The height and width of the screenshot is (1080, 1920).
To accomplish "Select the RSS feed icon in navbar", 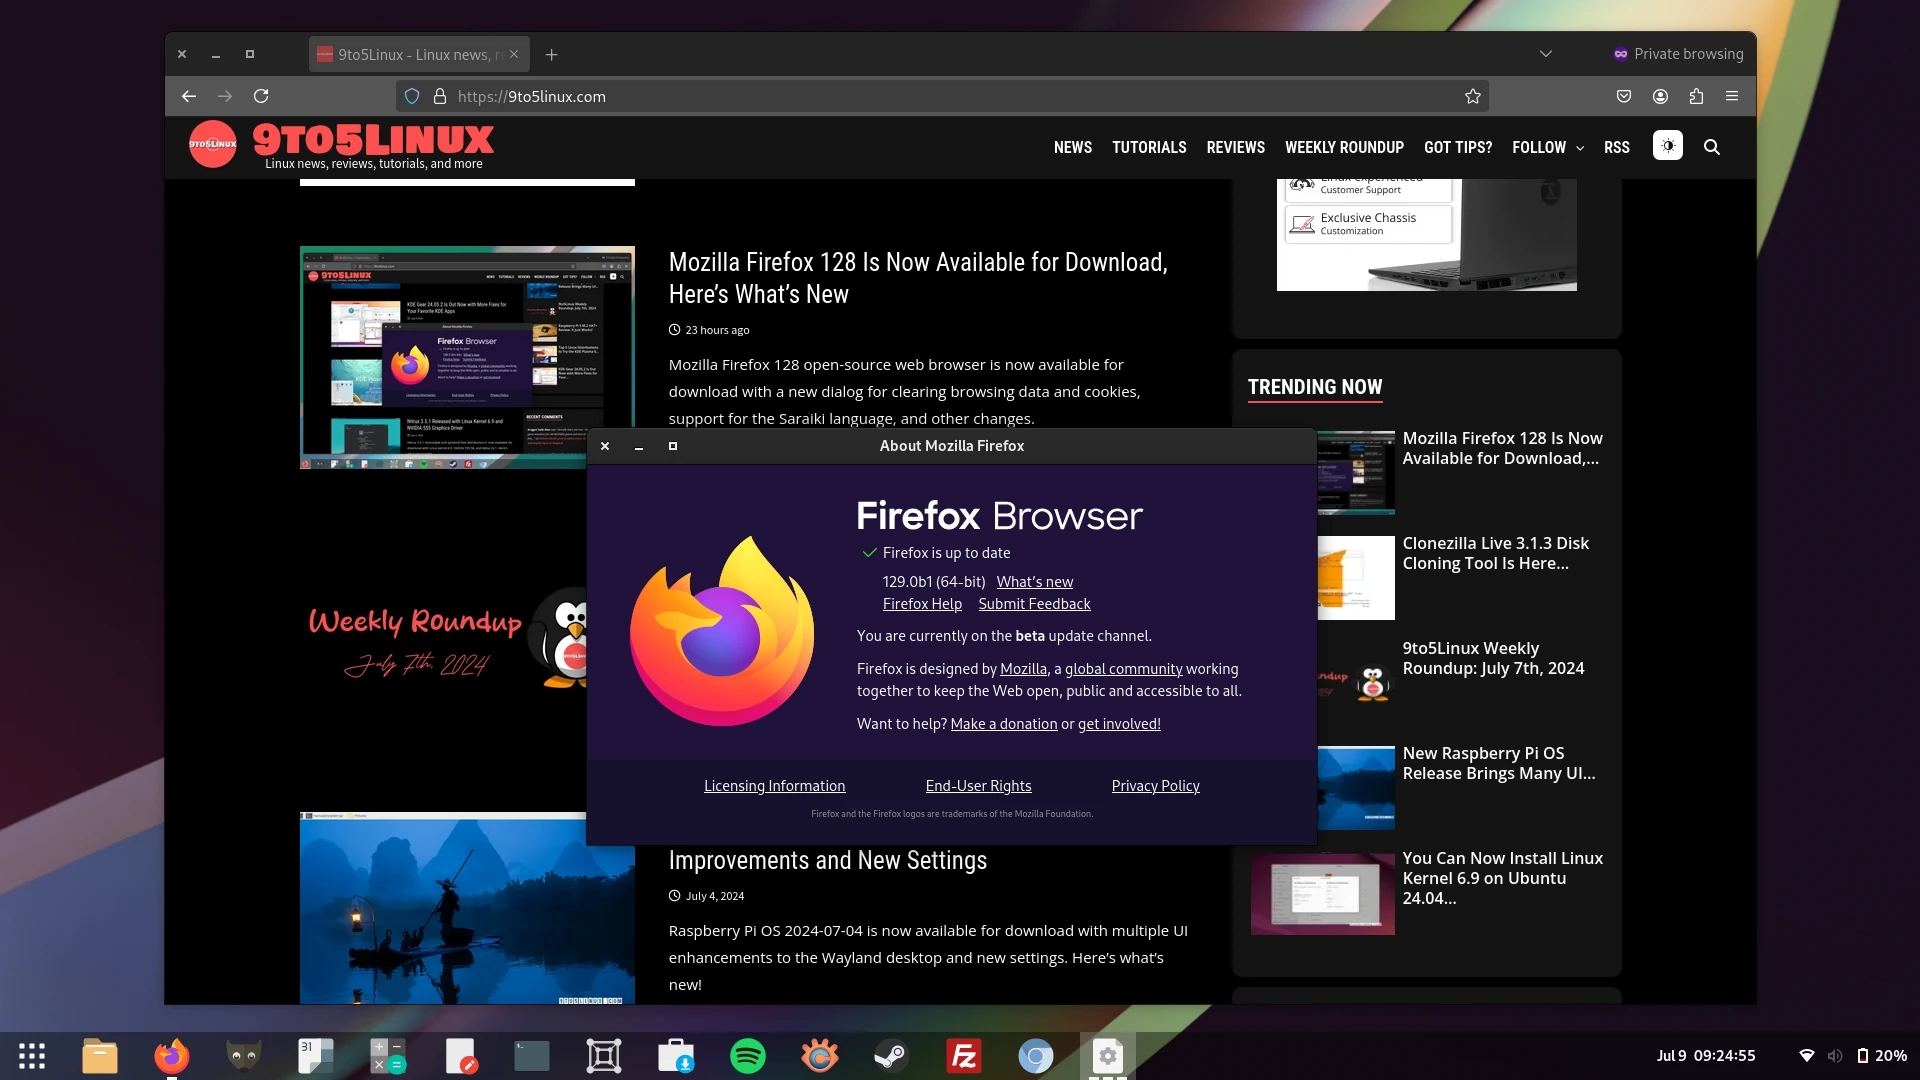I will (1617, 146).
